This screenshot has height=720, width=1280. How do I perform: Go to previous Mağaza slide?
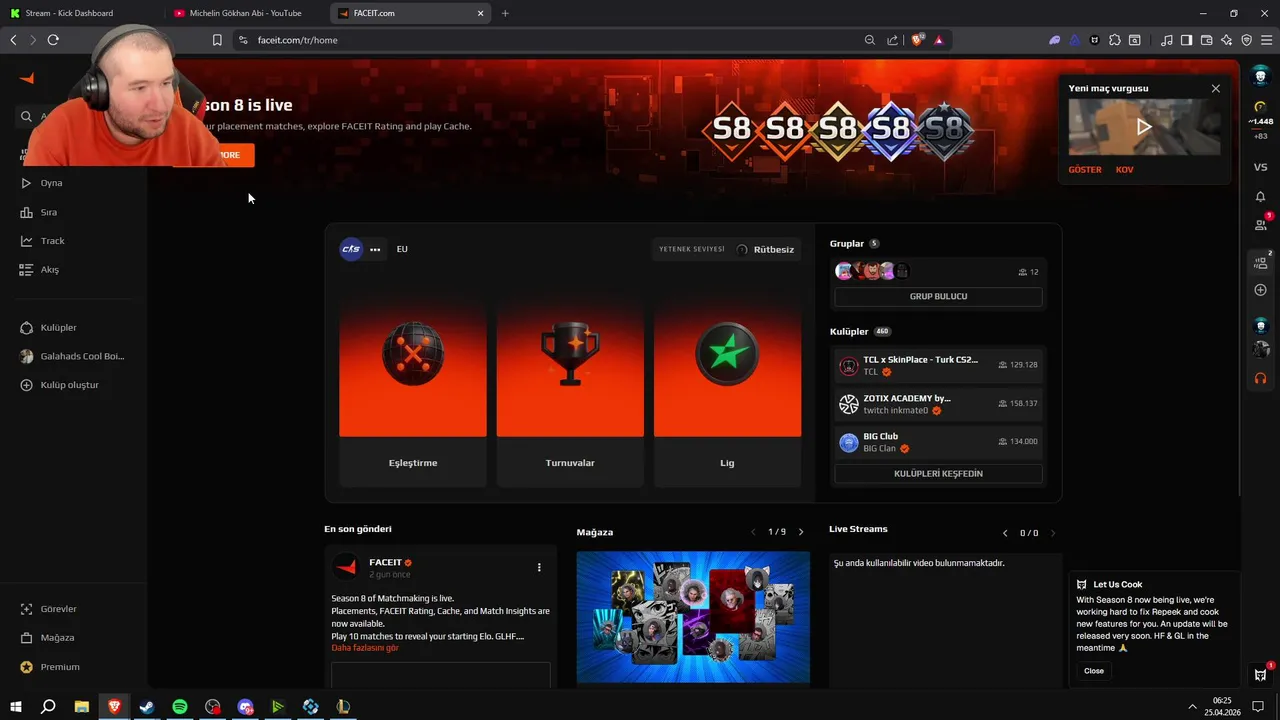click(753, 532)
